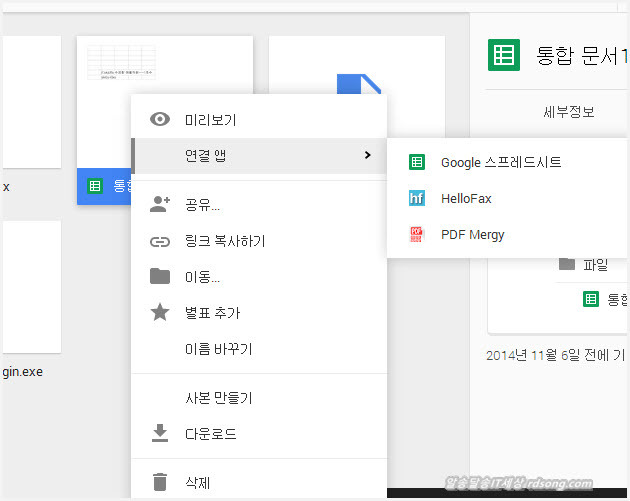Click the PDF Mergy app icon
This screenshot has width=630, height=501.
pyautogui.click(x=417, y=235)
